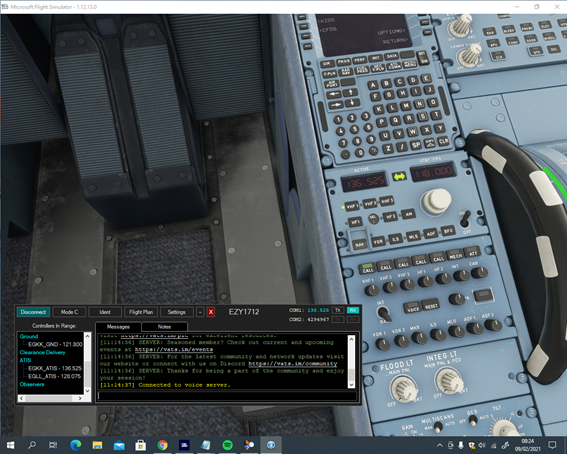Viewport: 567px width, 454px height.
Task: Click controllers list scroll down arrow
Action: coord(87,391)
